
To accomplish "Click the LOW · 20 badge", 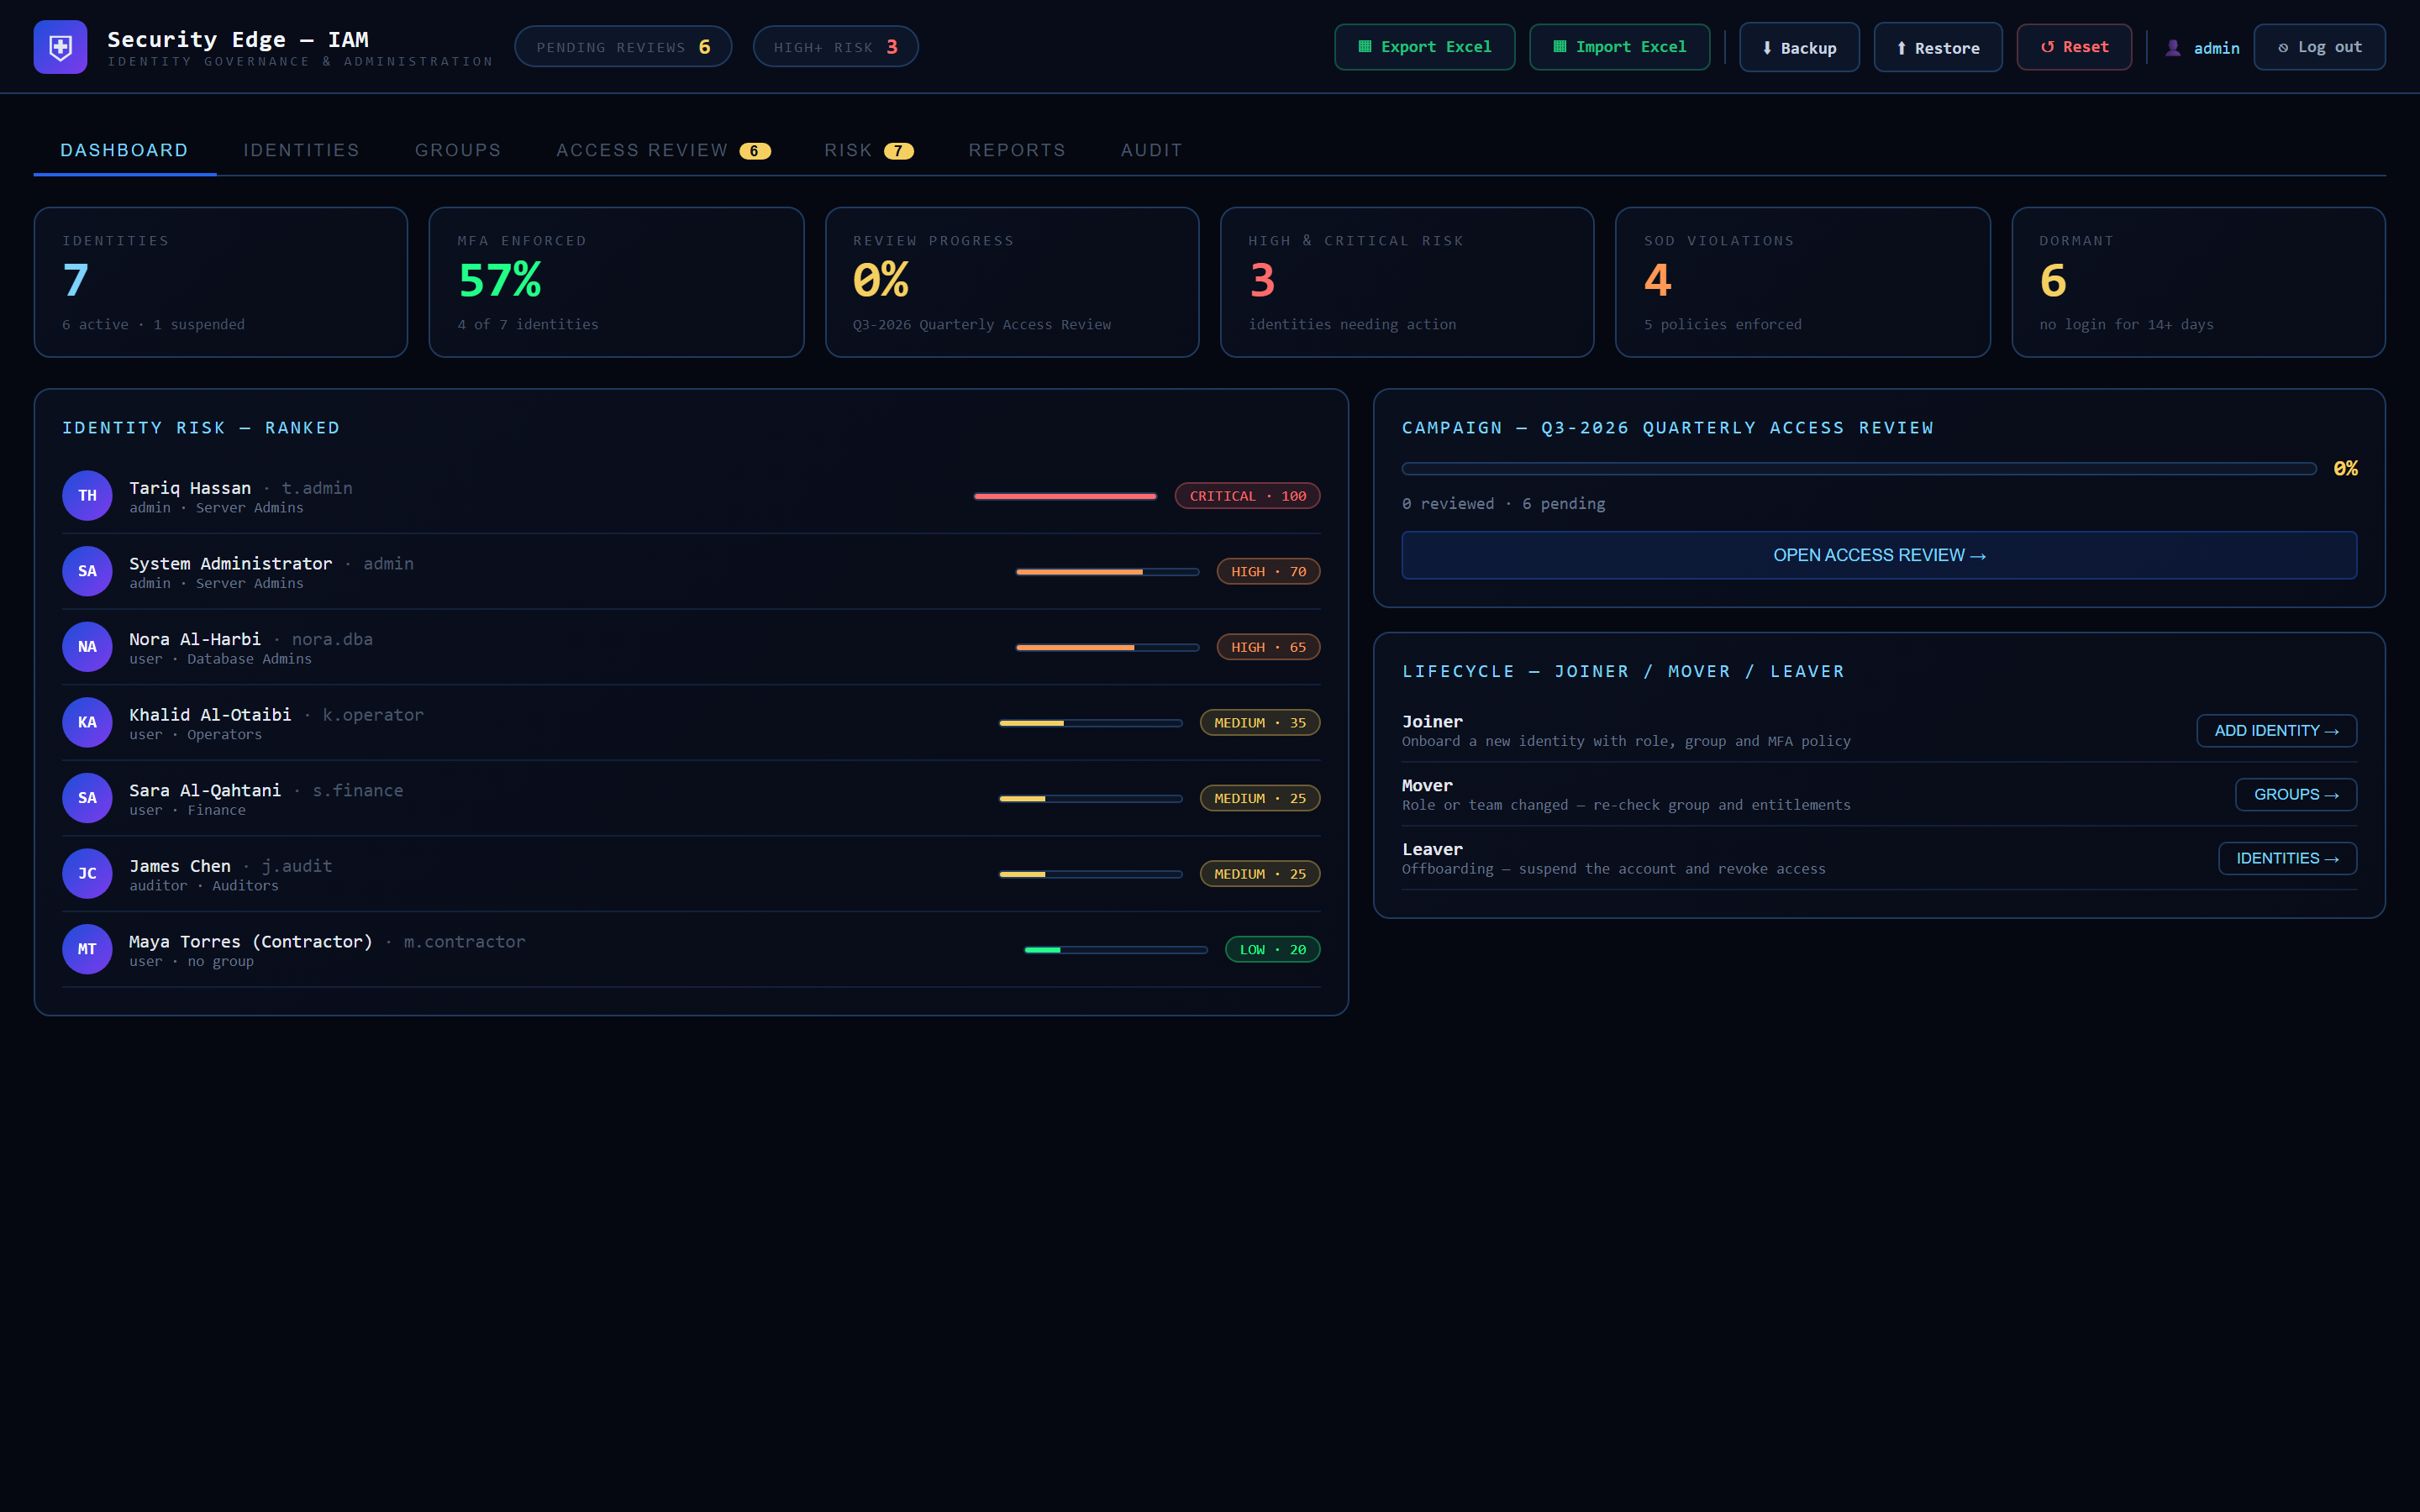I will pos(1272,950).
